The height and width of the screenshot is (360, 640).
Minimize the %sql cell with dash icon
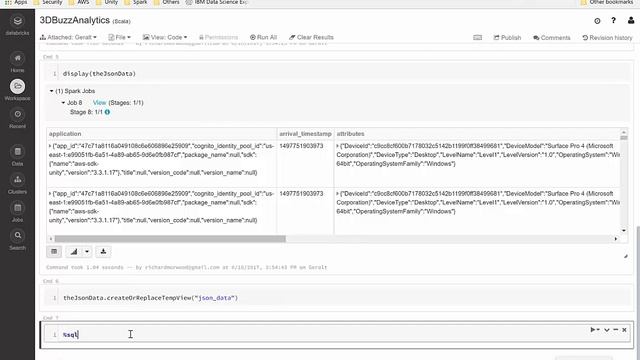tap(616, 329)
